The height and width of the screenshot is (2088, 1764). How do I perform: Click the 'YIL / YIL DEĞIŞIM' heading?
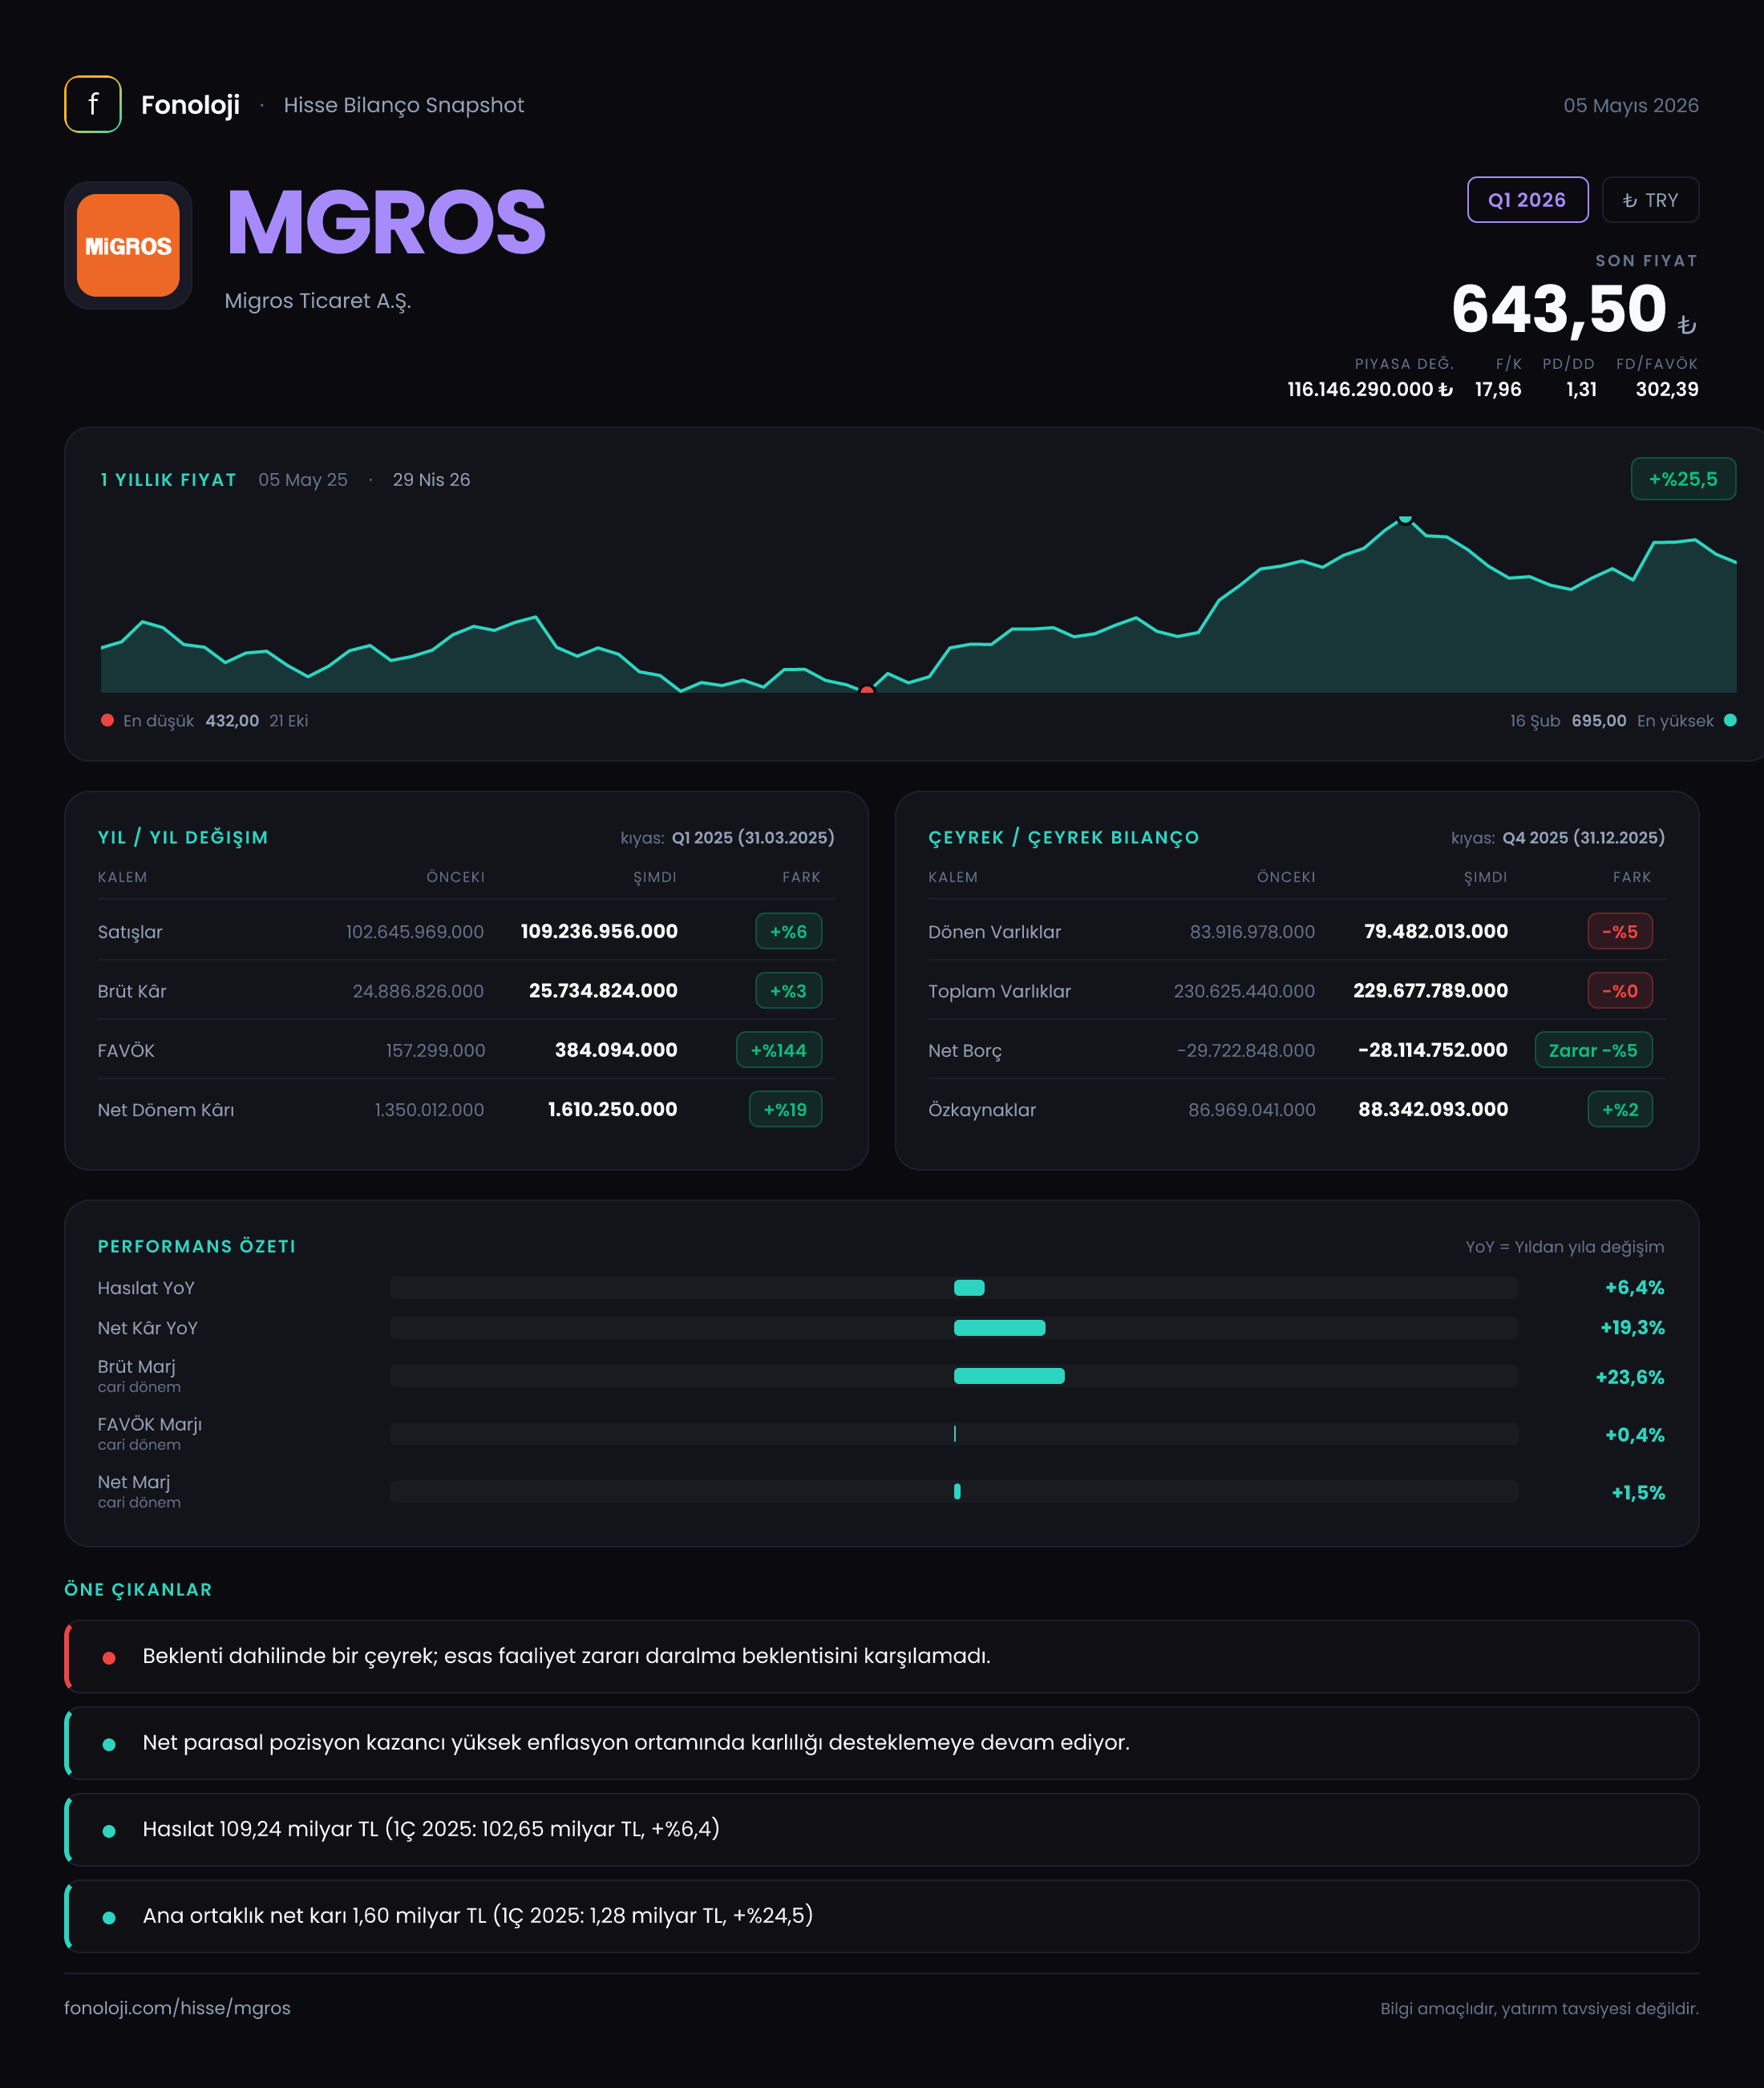[x=183, y=838]
